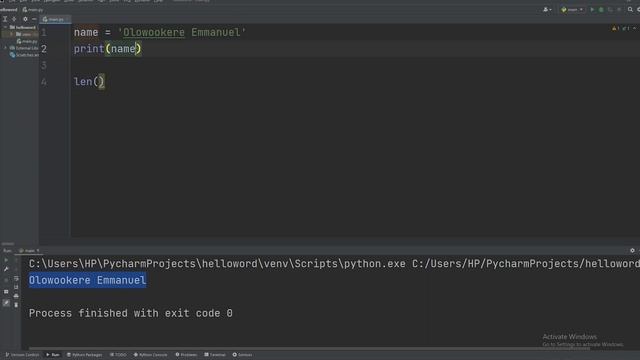Screen dimensions: 640x360
Task: Open the Terminal tool window
Action: tap(215, 355)
